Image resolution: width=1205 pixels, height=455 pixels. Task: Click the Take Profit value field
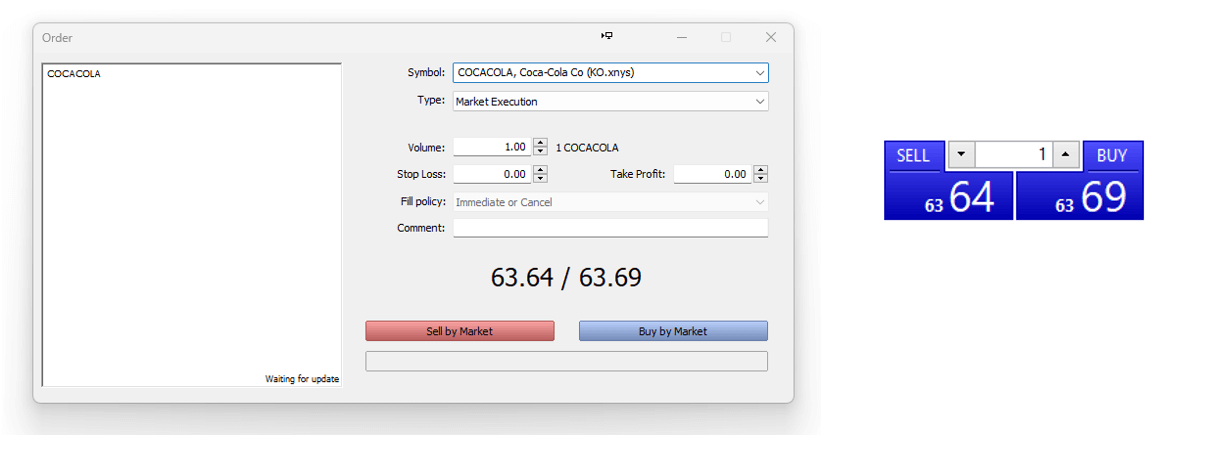click(x=713, y=174)
